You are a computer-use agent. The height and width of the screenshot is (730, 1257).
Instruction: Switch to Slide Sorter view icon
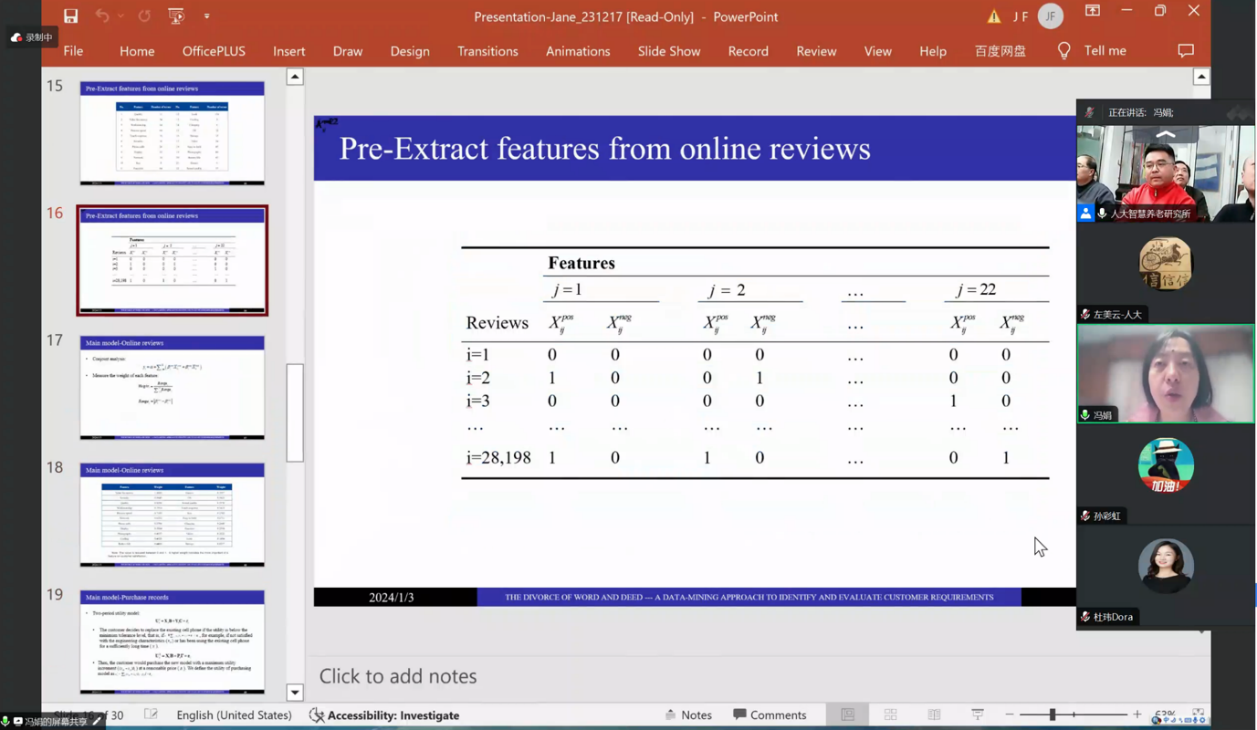pyautogui.click(x=890, y=715)
